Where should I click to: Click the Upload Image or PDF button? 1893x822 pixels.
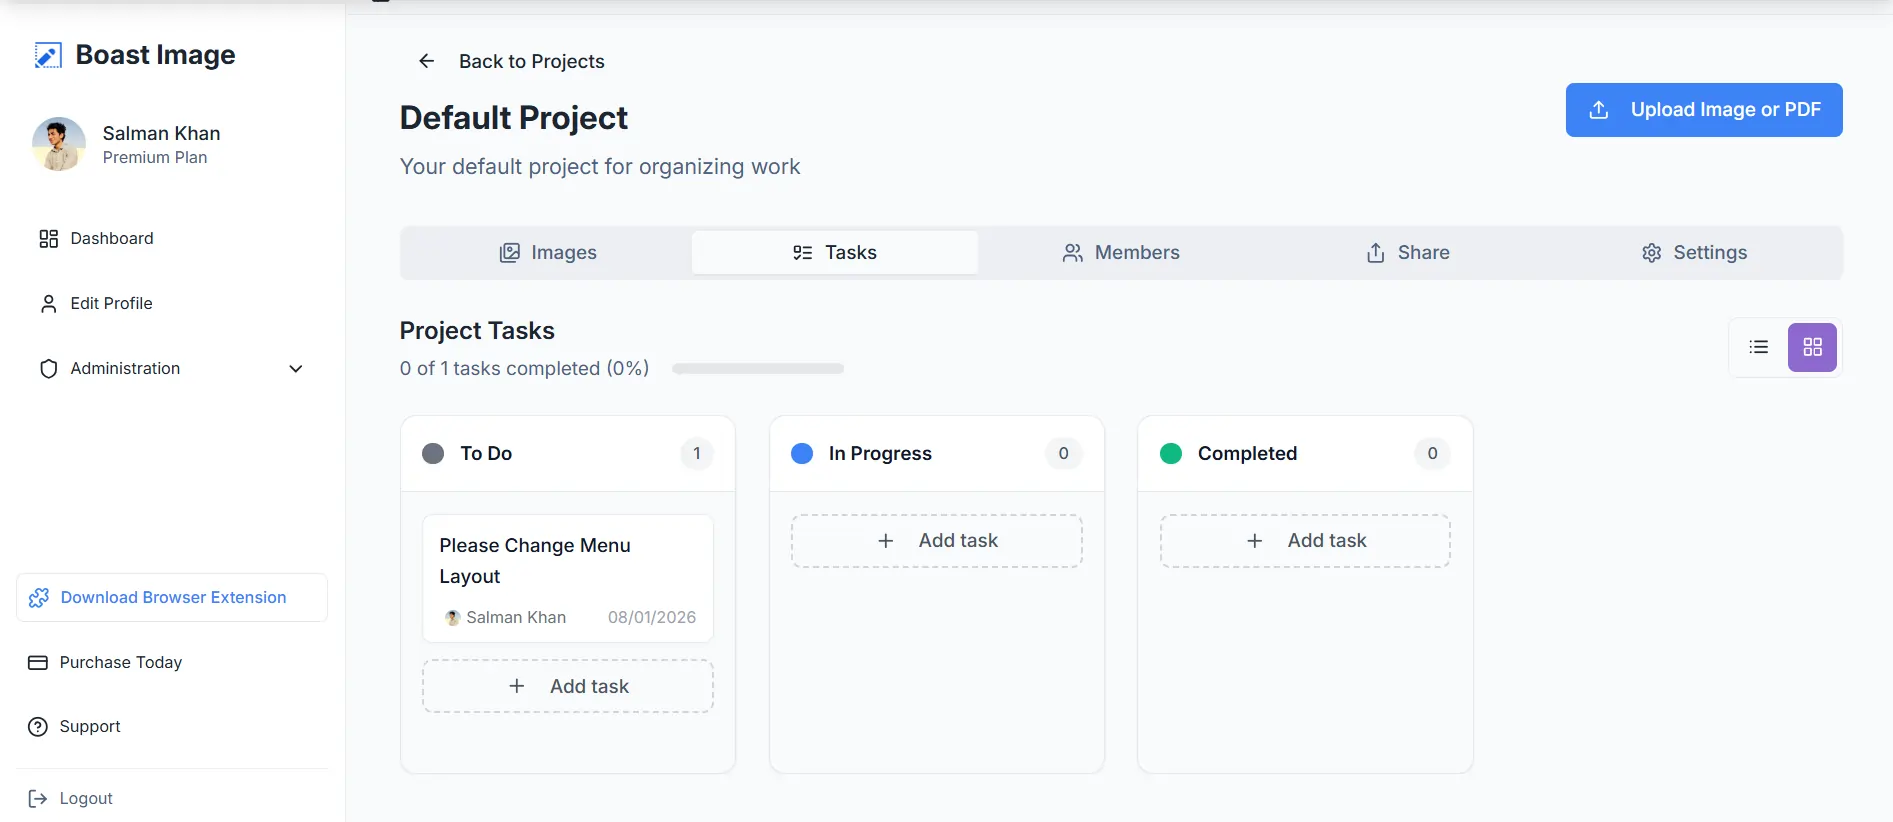click(x=1704, y=110)
